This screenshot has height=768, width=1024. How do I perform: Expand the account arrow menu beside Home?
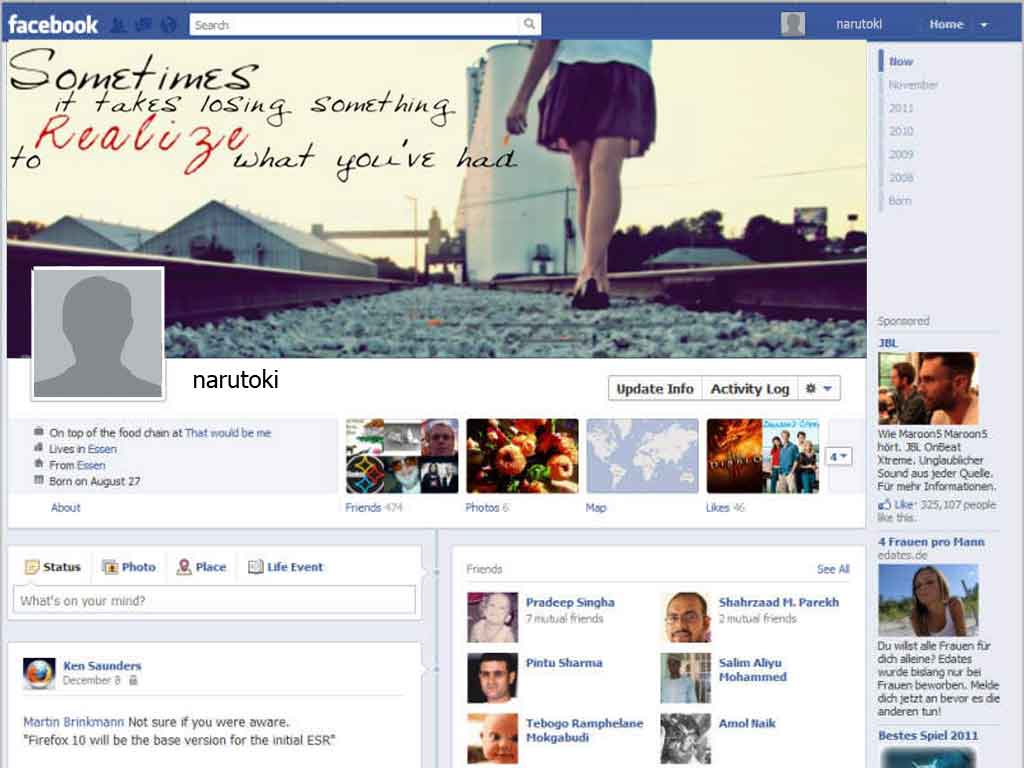point(984,25)
